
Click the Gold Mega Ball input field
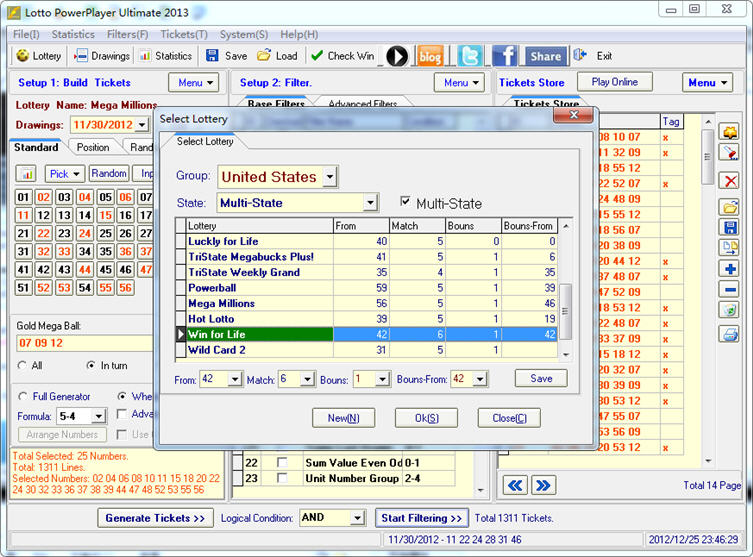84,343
